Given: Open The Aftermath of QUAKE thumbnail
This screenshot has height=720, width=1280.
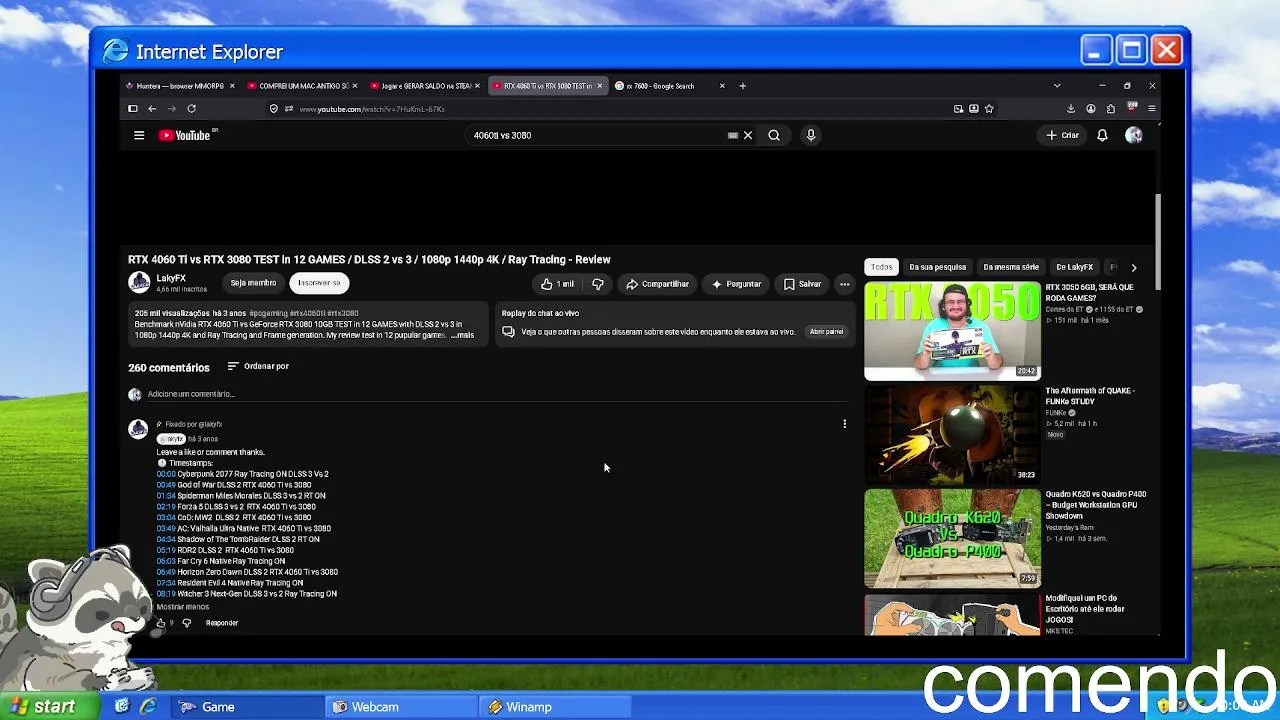Looking at the screenshot, I should 952,435.
